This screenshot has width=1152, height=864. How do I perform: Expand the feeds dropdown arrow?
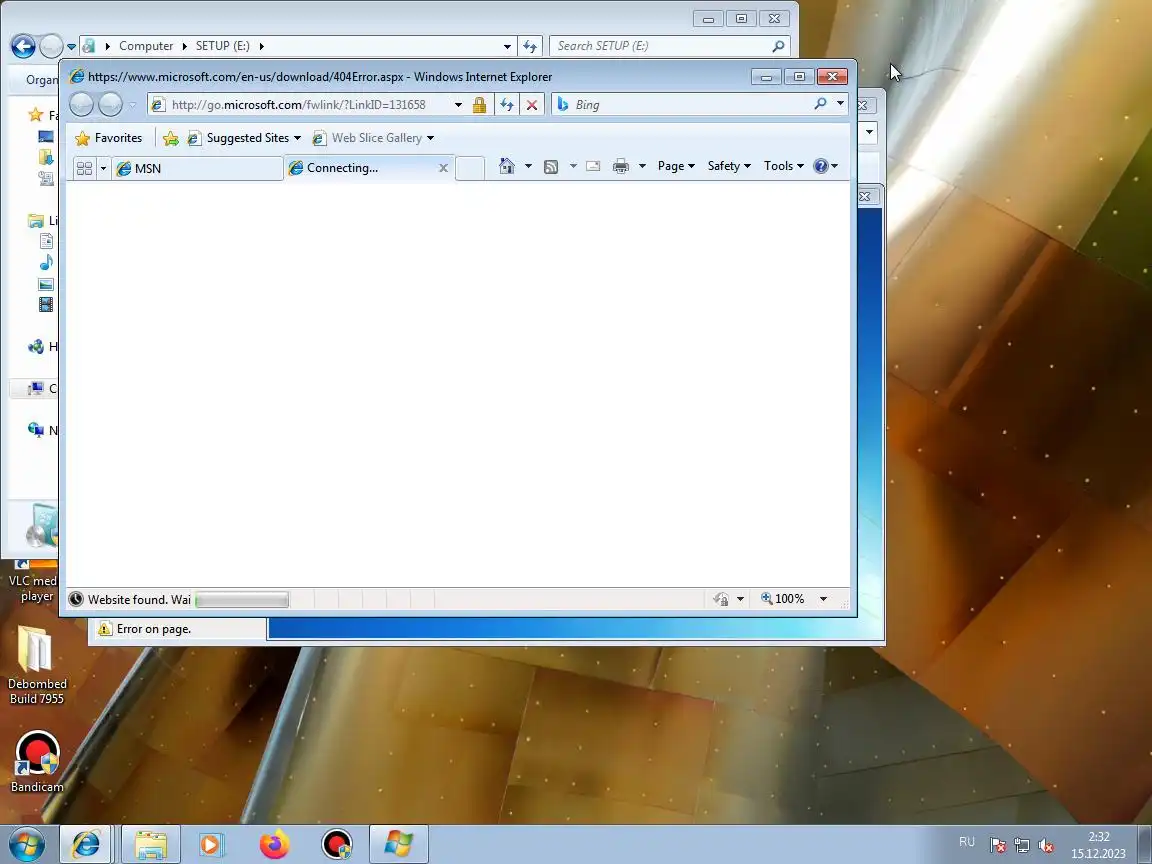coord(573,166)
